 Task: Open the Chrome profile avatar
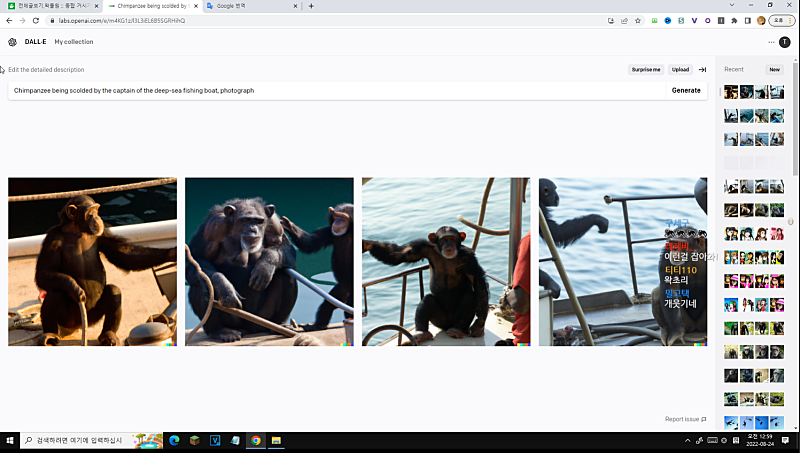pyautogui.click(x=761, y=20)
